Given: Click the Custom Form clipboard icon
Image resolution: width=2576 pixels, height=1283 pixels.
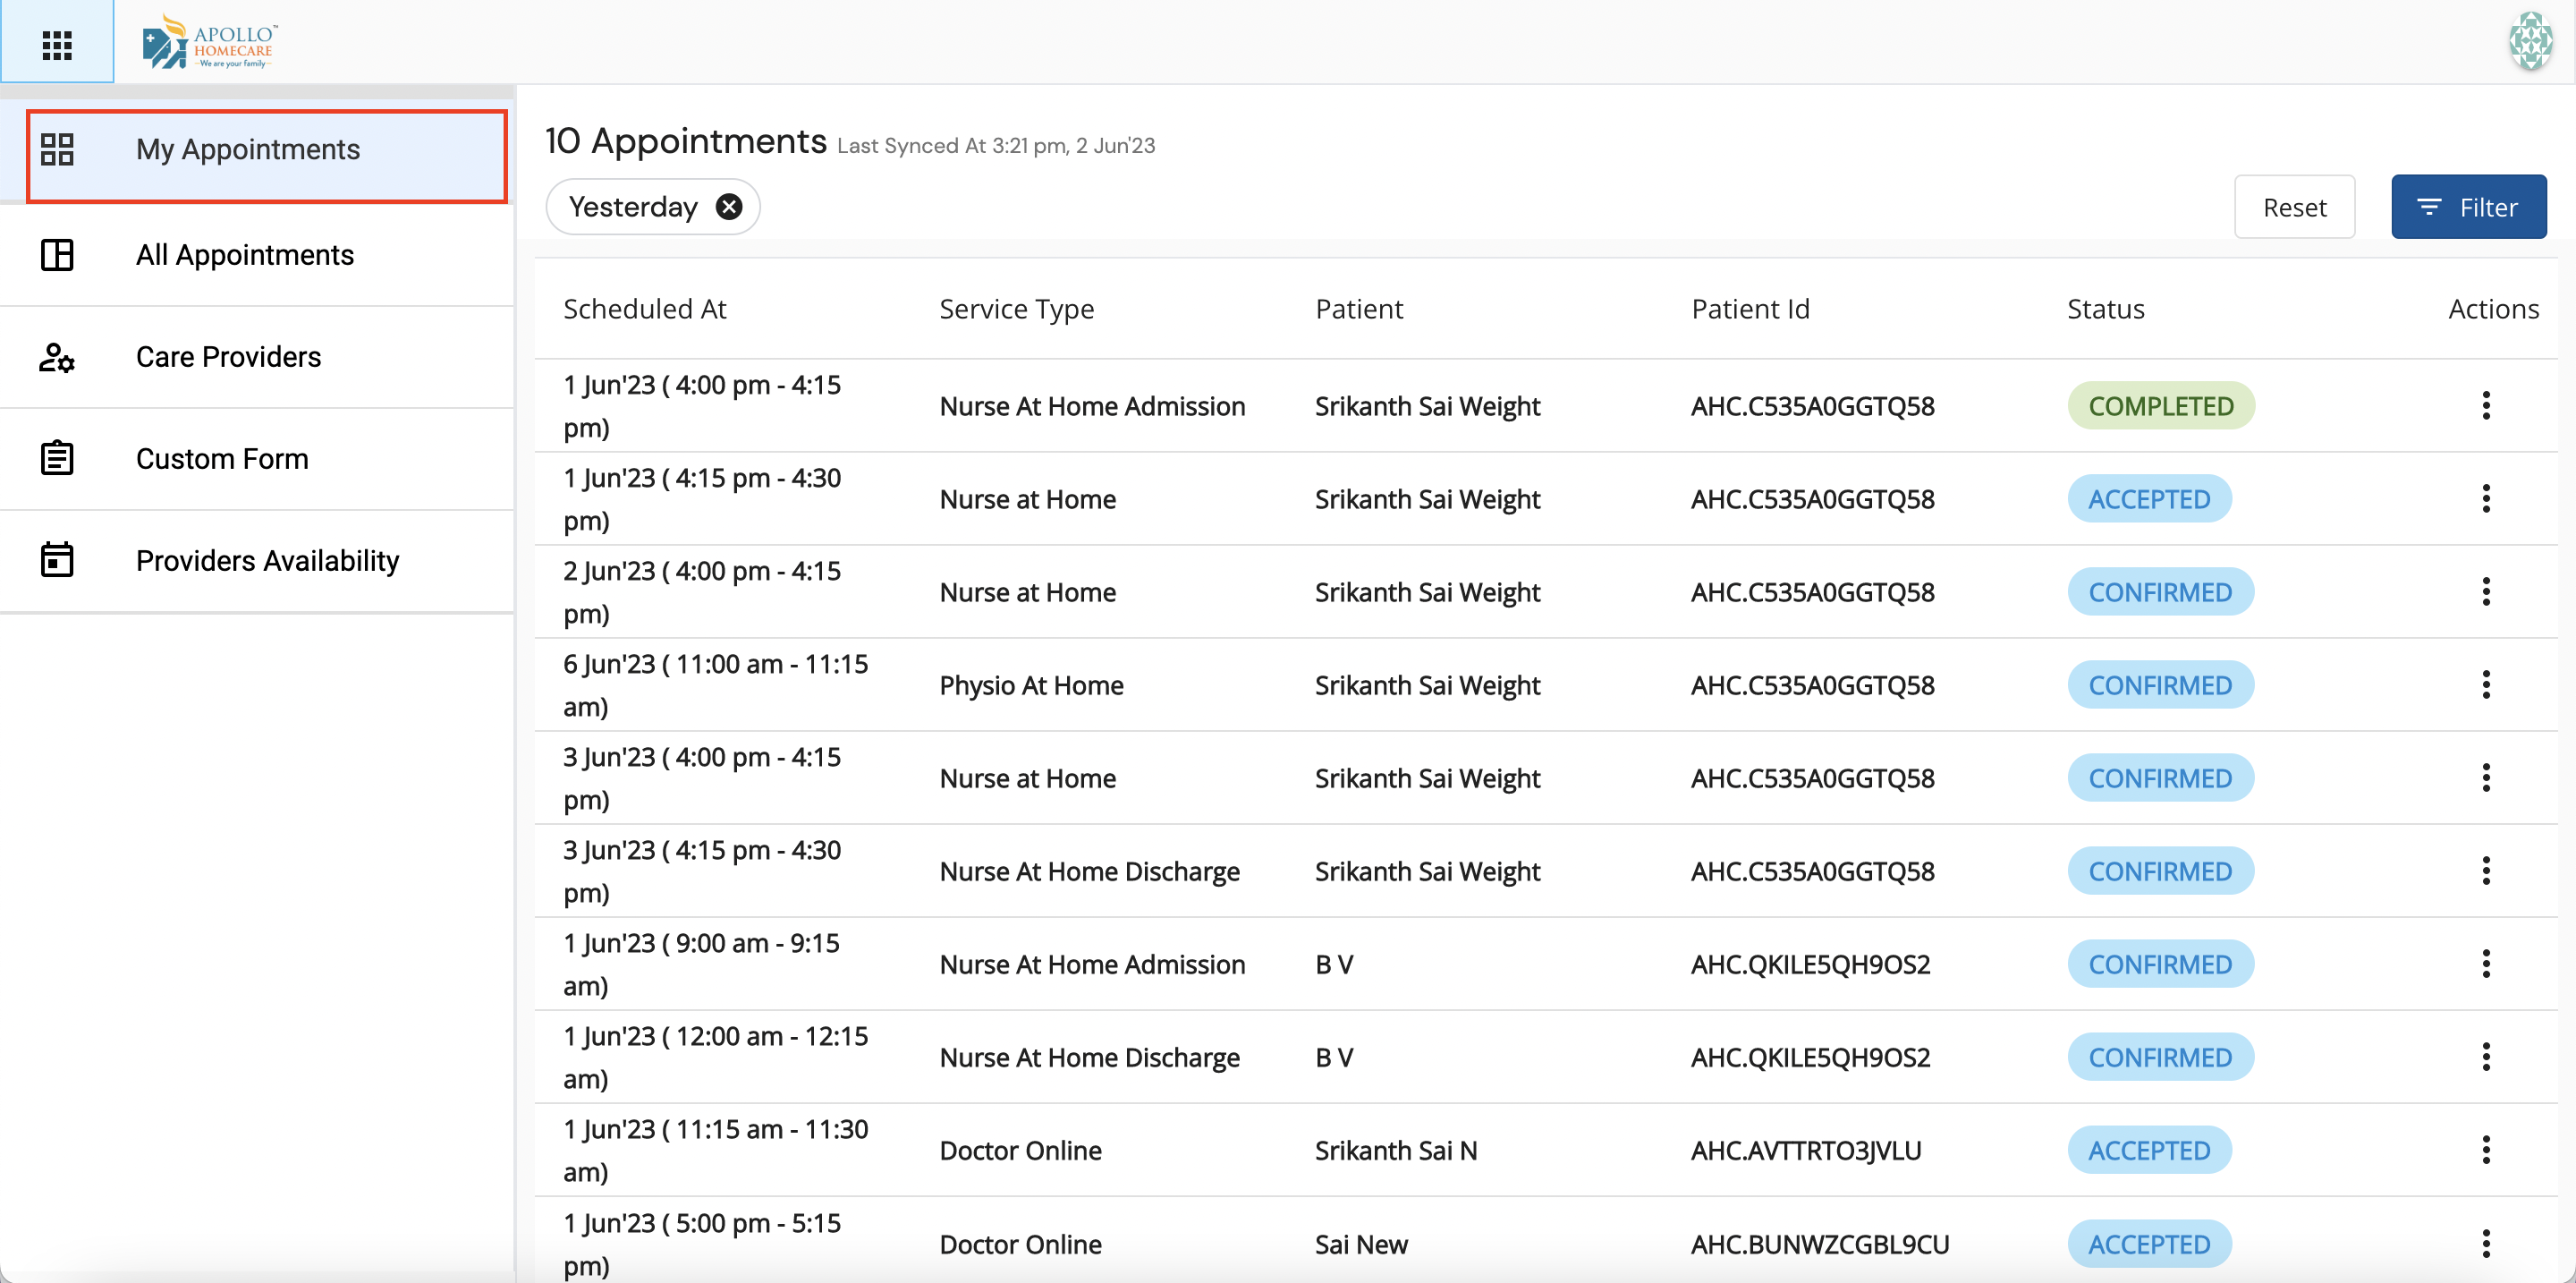Looking at the screenshot, I should tap(57, 459).
